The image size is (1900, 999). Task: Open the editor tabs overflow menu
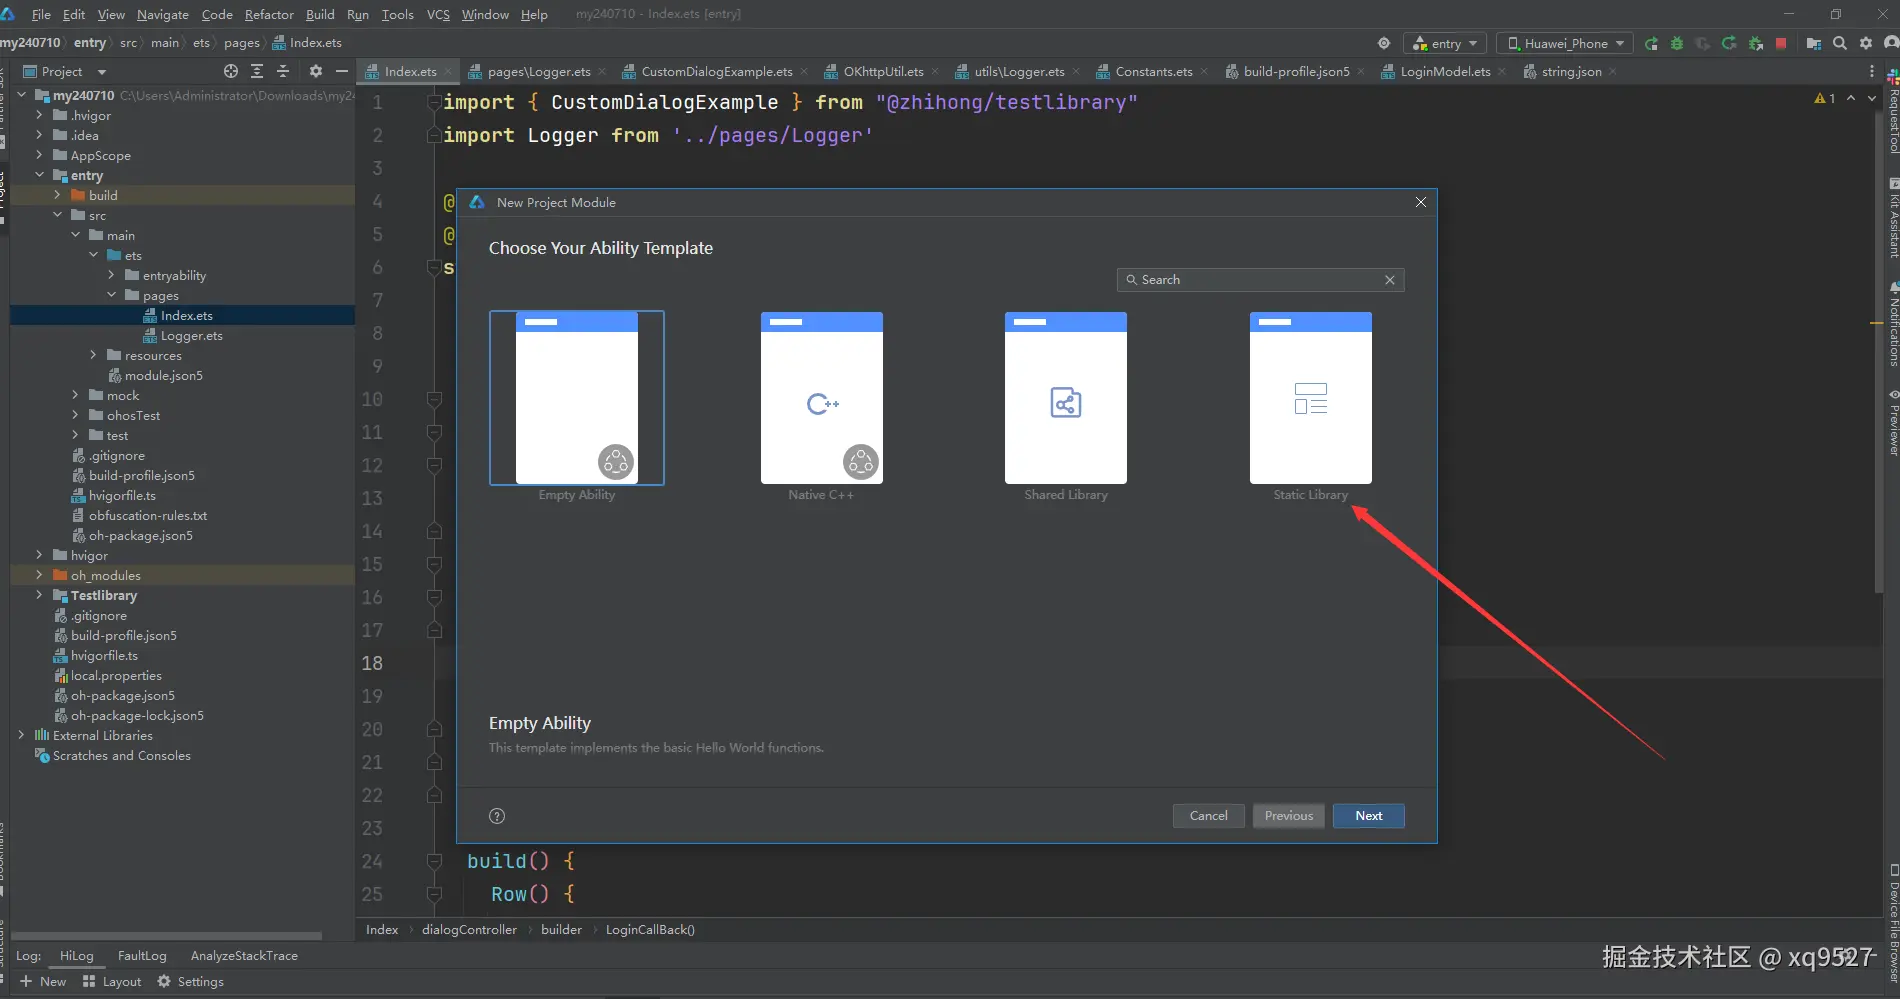point(1872,71)
